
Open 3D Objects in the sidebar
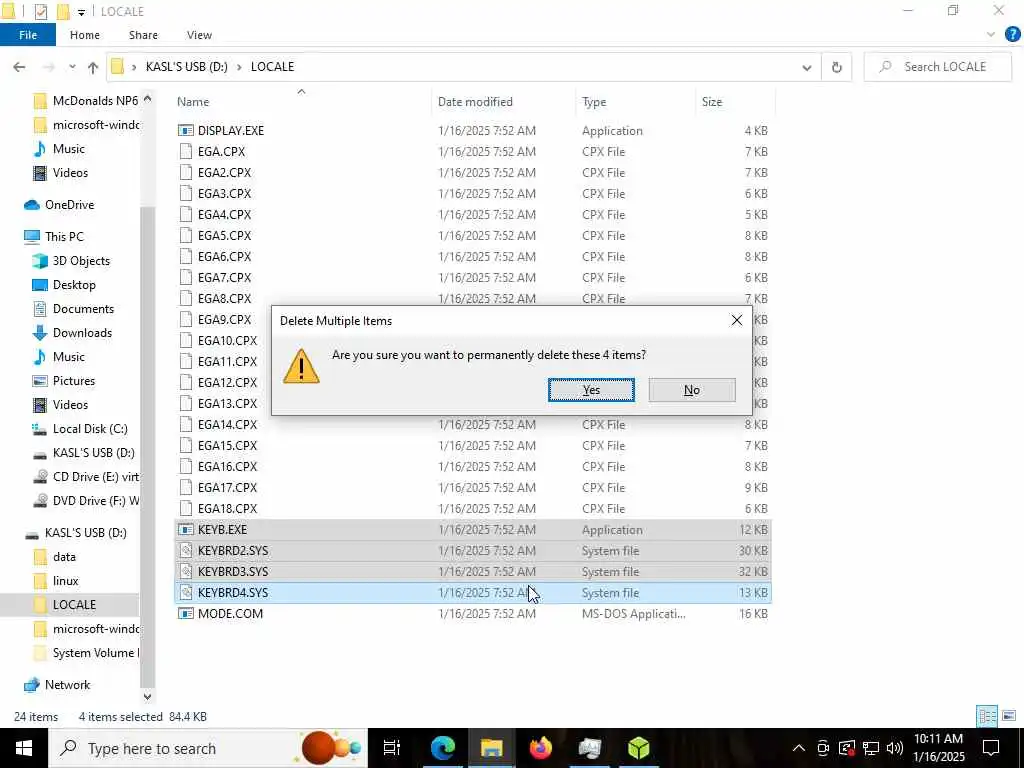pyautogui.click(x=81, y=261)
